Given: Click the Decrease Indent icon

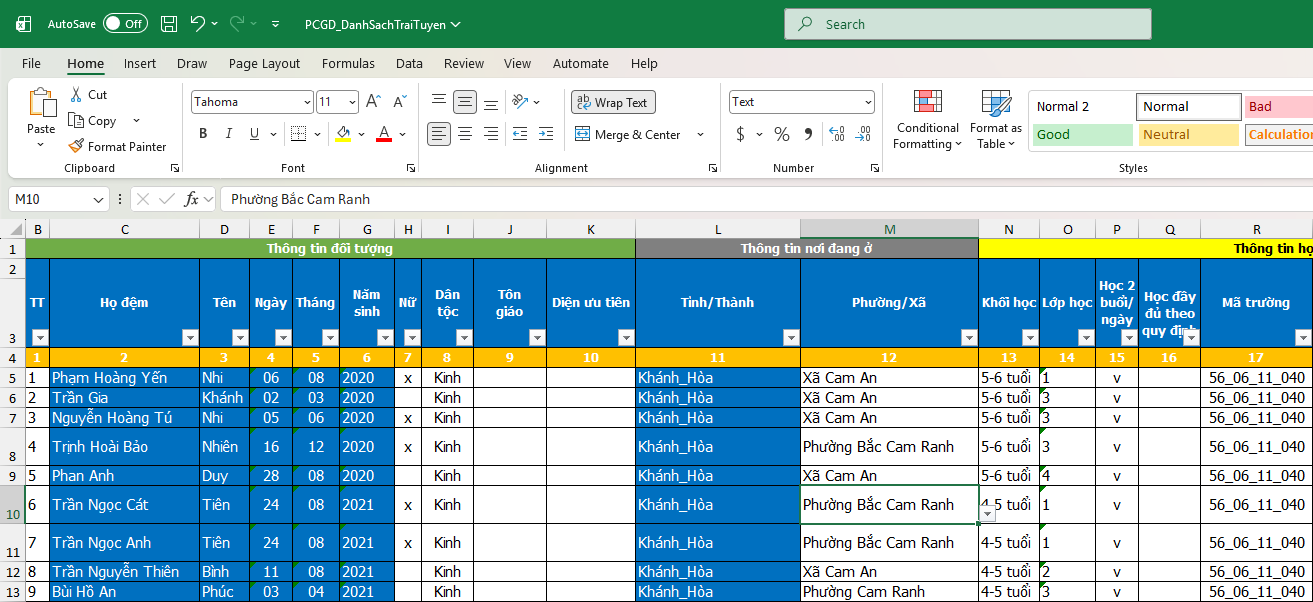Looking at the screenshot, I should coord(519,134).
